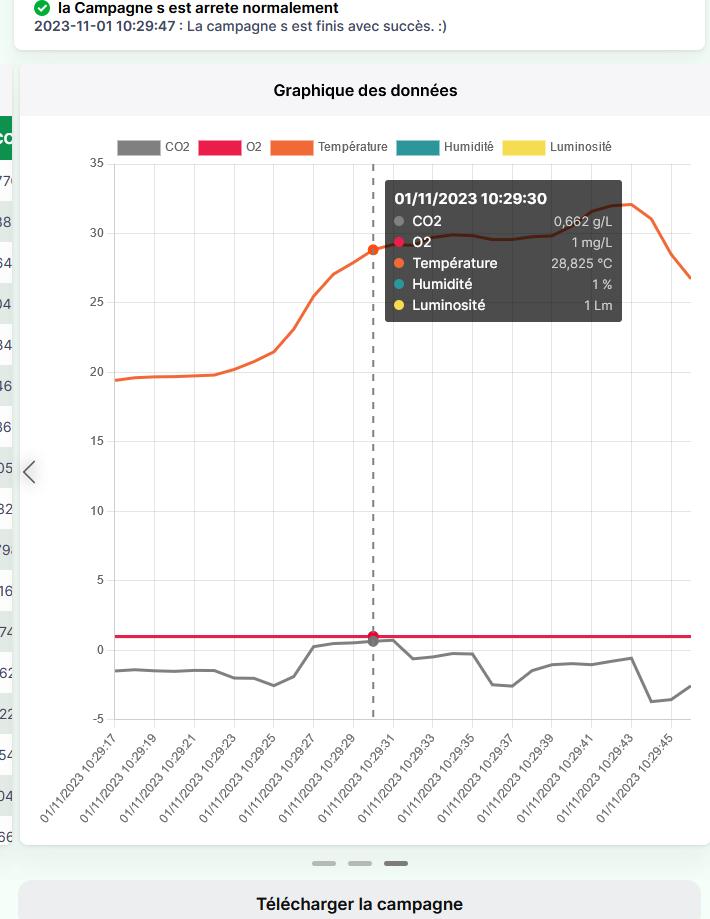The image size is (710, 919).
Task: Click the left chevron arrow beside chart
Action: click(29, 471)
